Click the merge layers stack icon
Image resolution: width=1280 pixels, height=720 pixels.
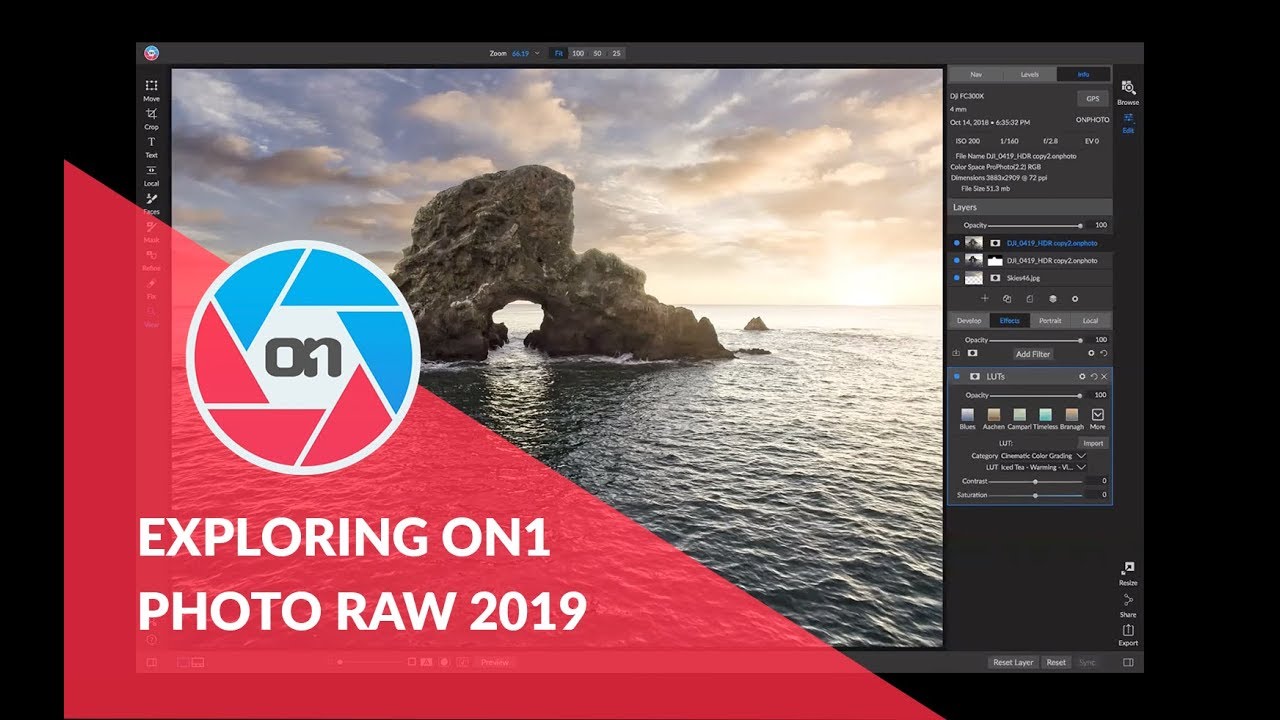coord(1053,299)
